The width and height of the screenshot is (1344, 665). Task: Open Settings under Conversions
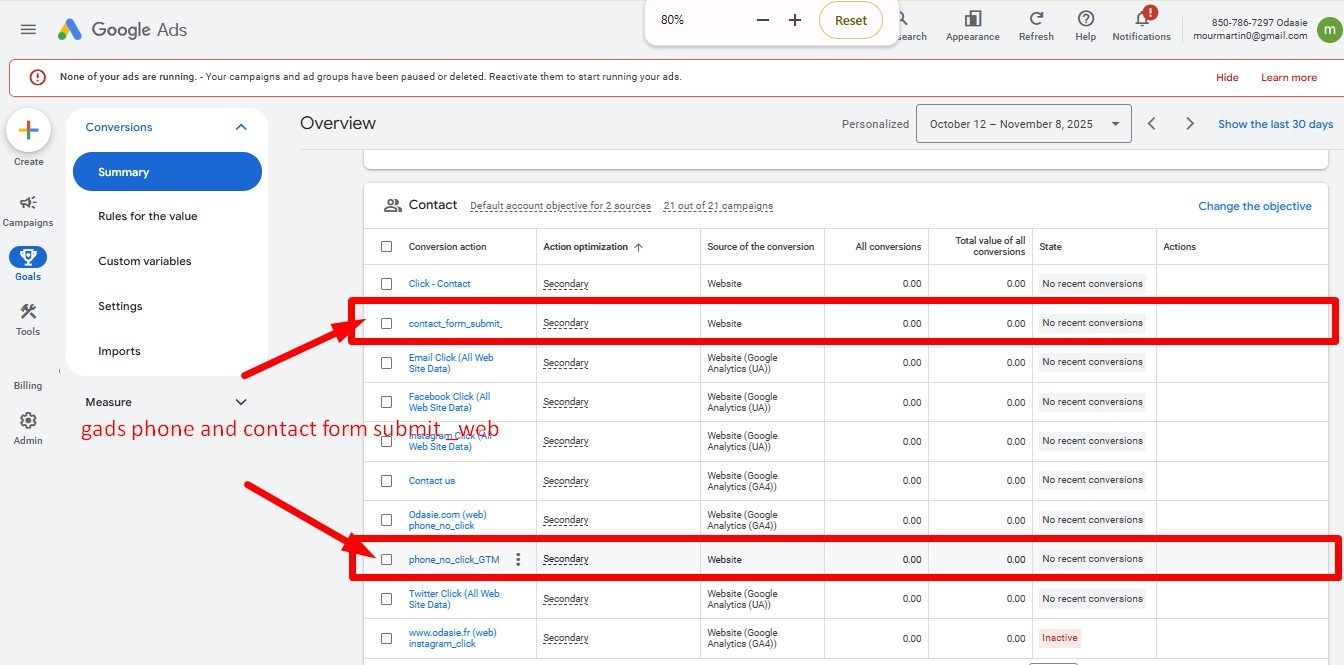(120, 306)
